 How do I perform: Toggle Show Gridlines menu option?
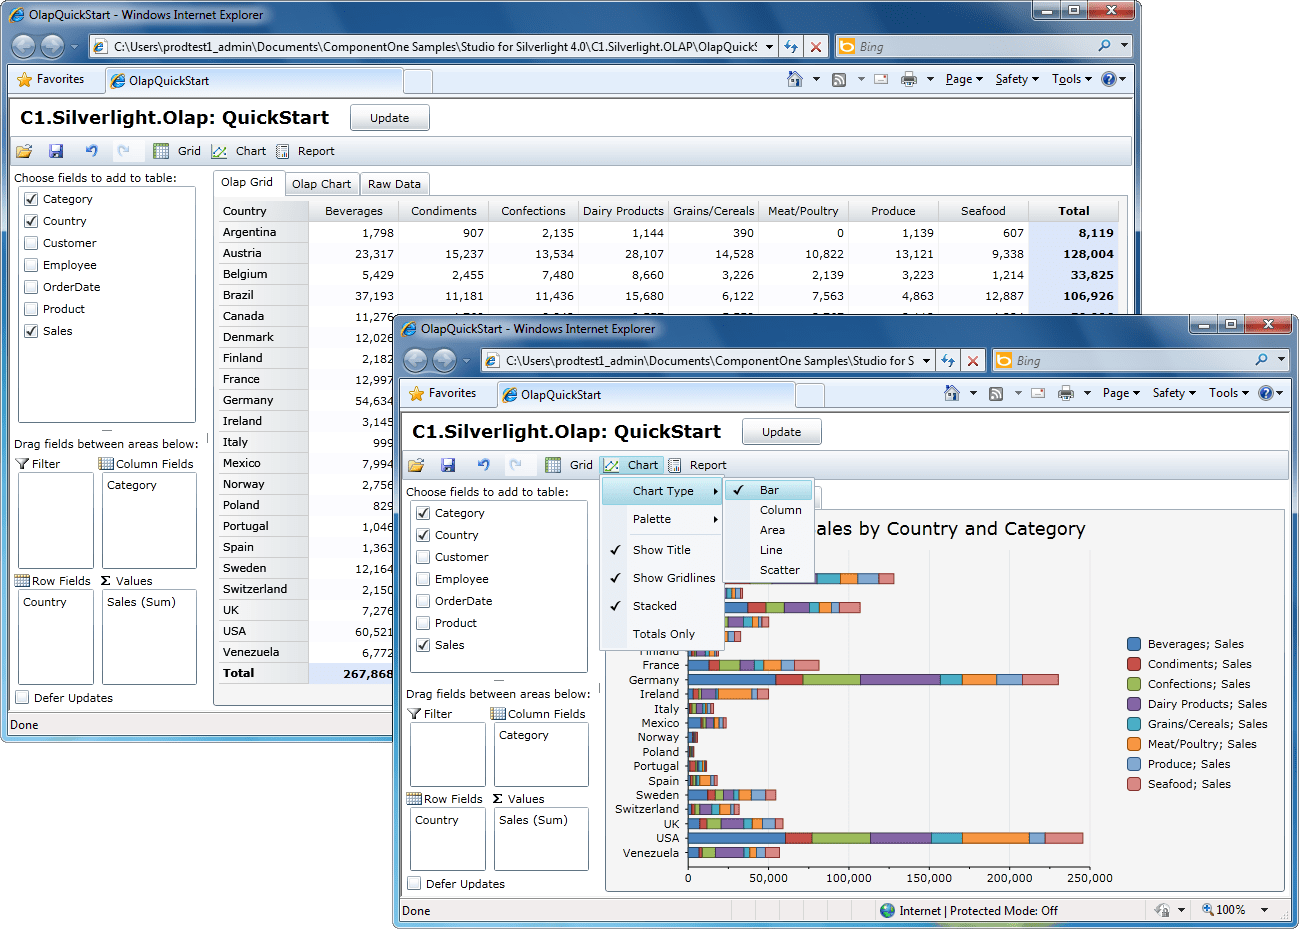[661, 578]
